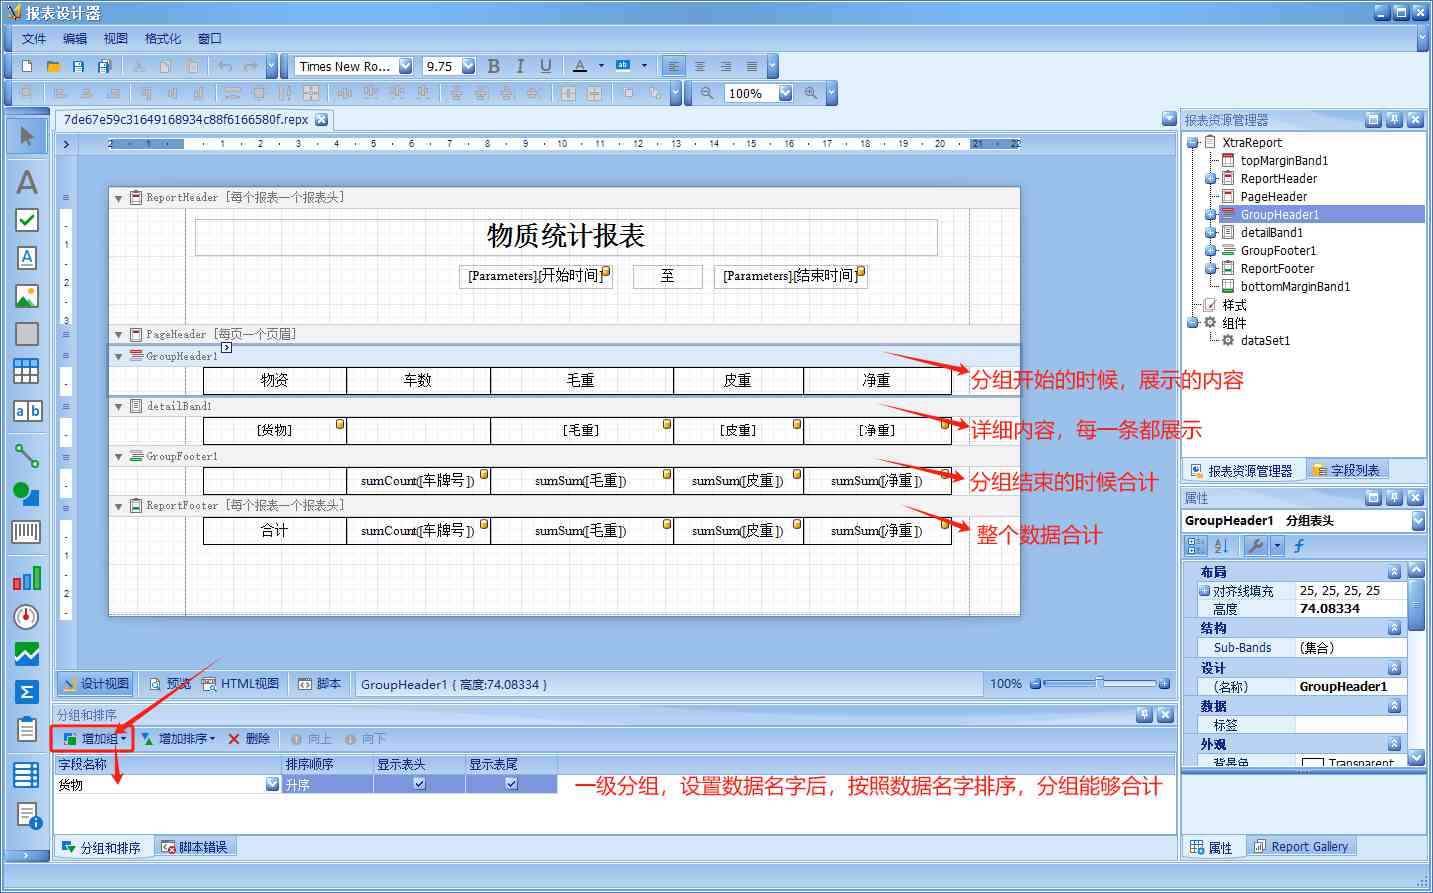Image resolution: width=1433 pixels, height=893 pixels.
Task: Click the 删除 button
Action: pyautogui.click(x=249, y=739)
